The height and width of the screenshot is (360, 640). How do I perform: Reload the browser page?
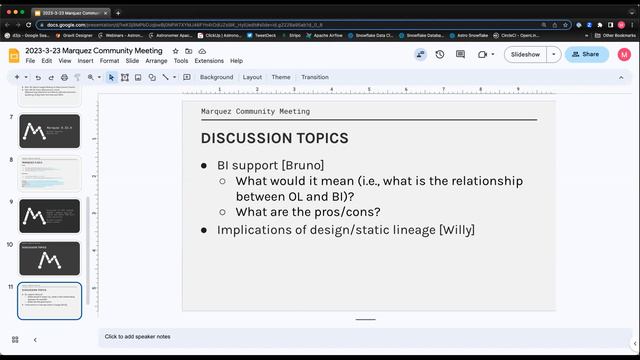click(x=28, y=25)
